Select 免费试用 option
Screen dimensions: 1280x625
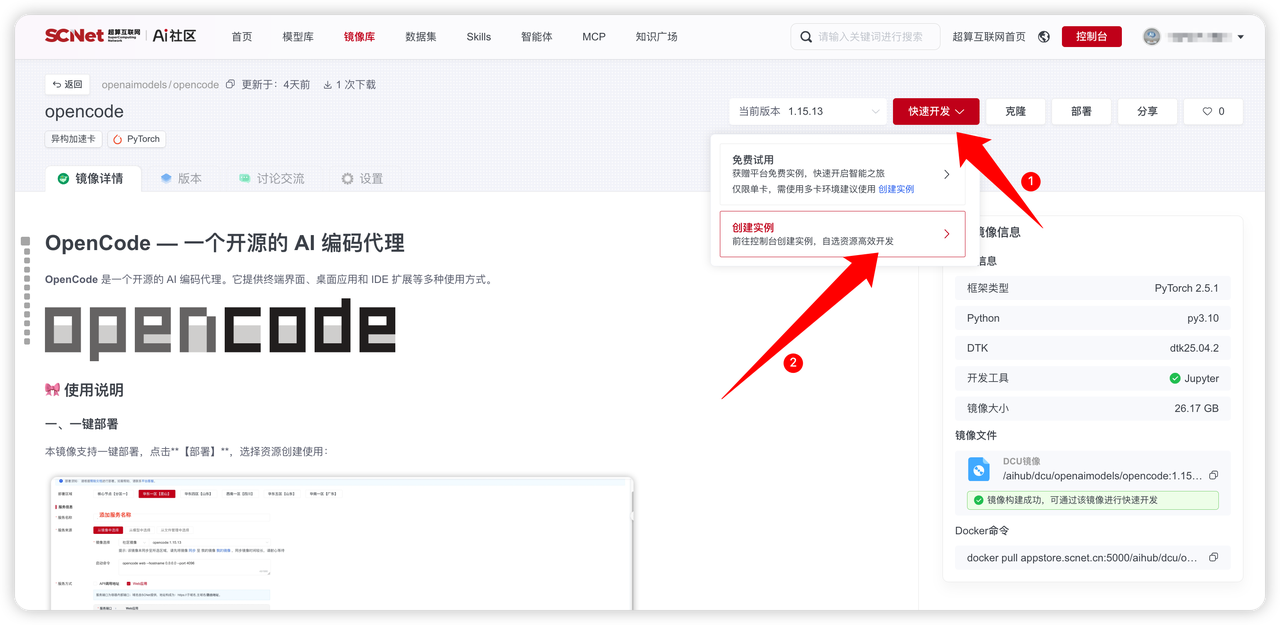pyautogui.click(x=842, y=174)
